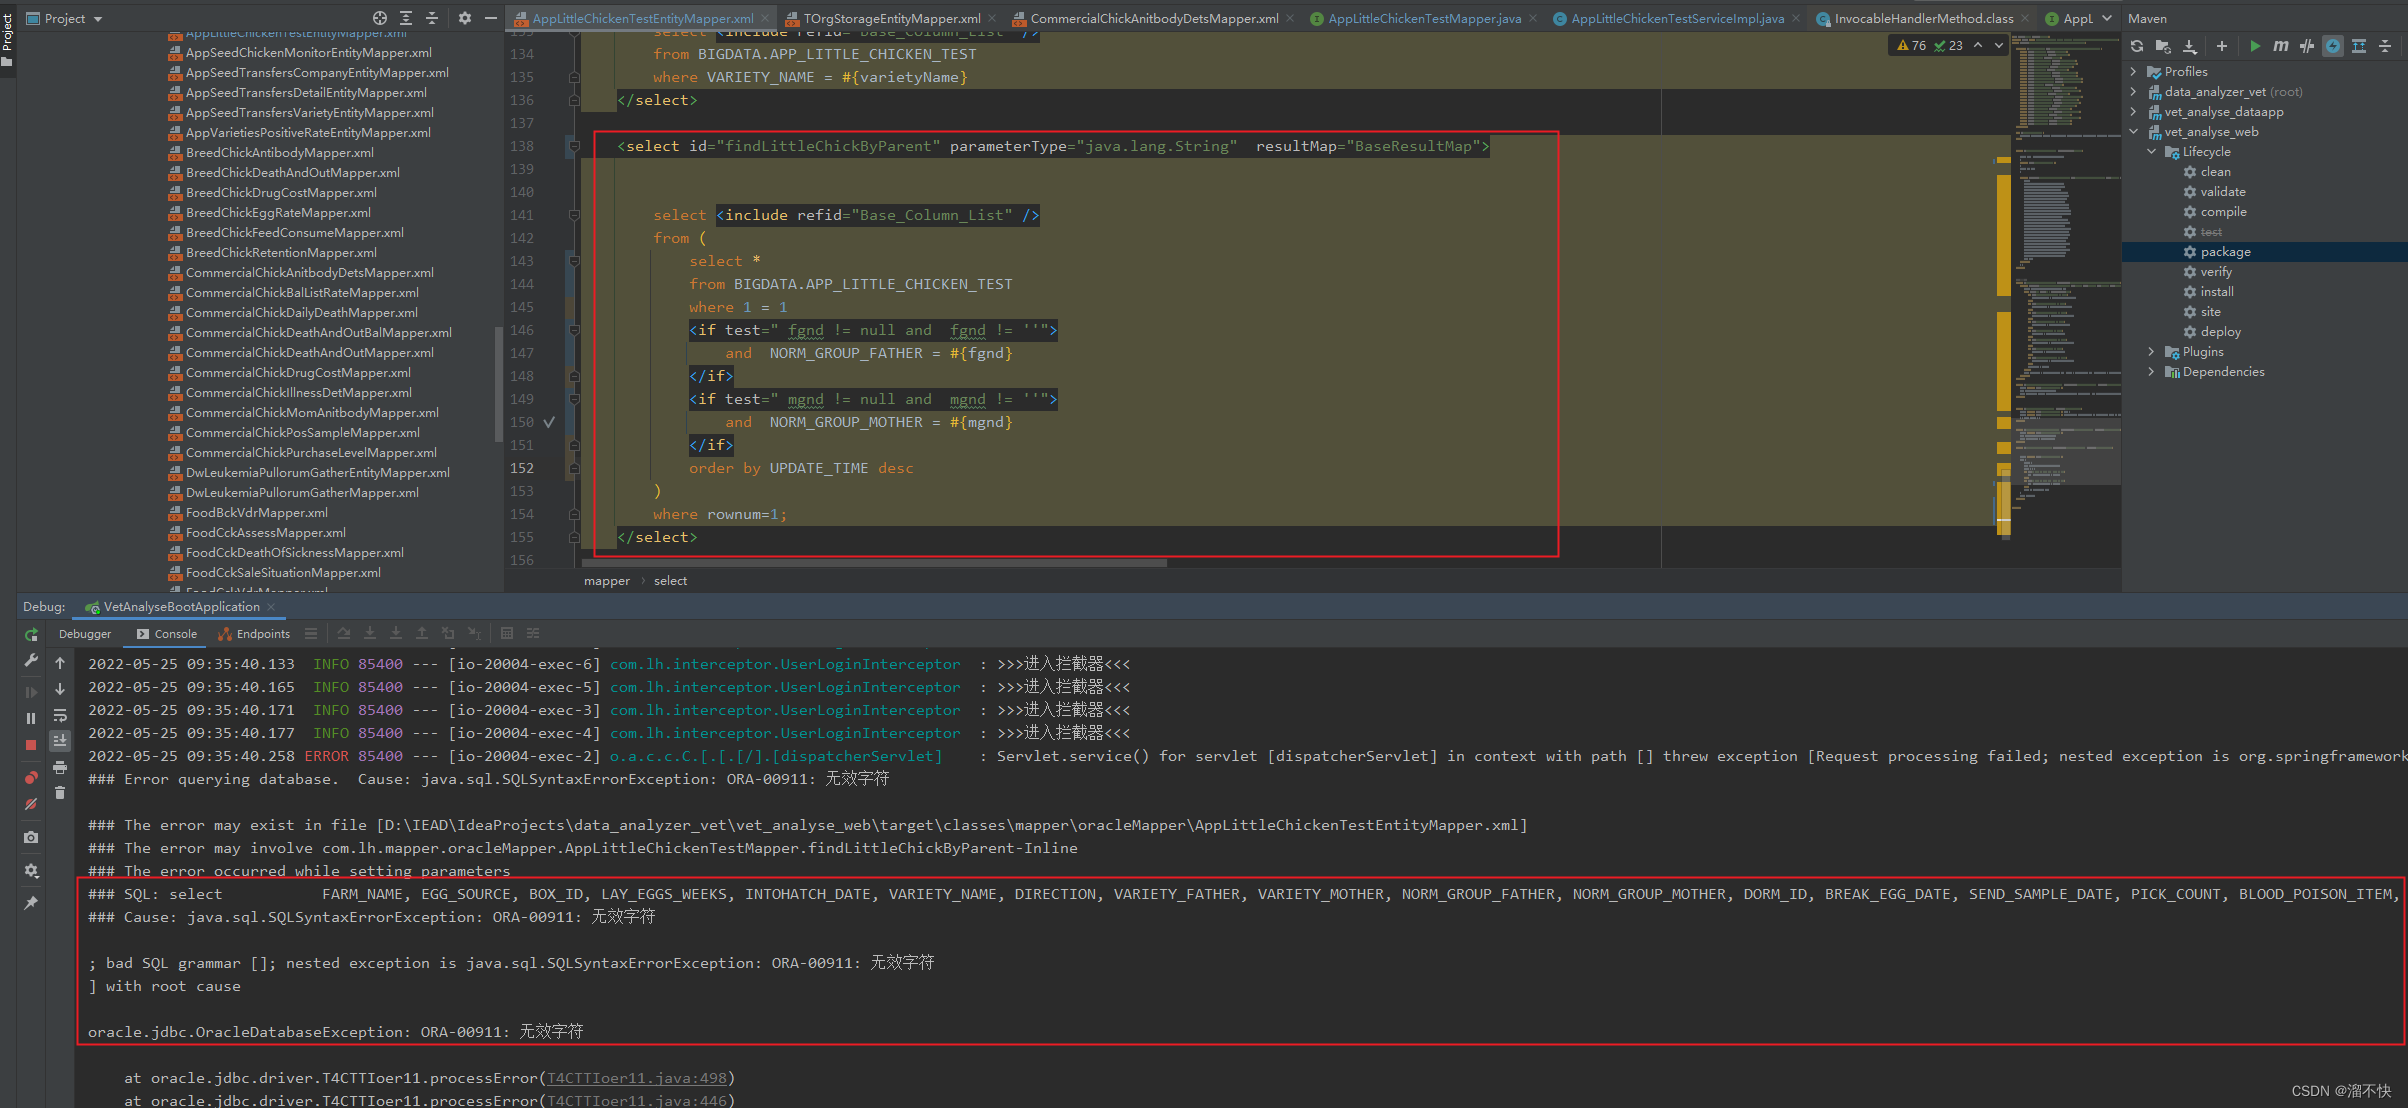This screenshot has width=2408, height=1108.
Task: Switch to the Endpoints tab
Action: point(253,633)
